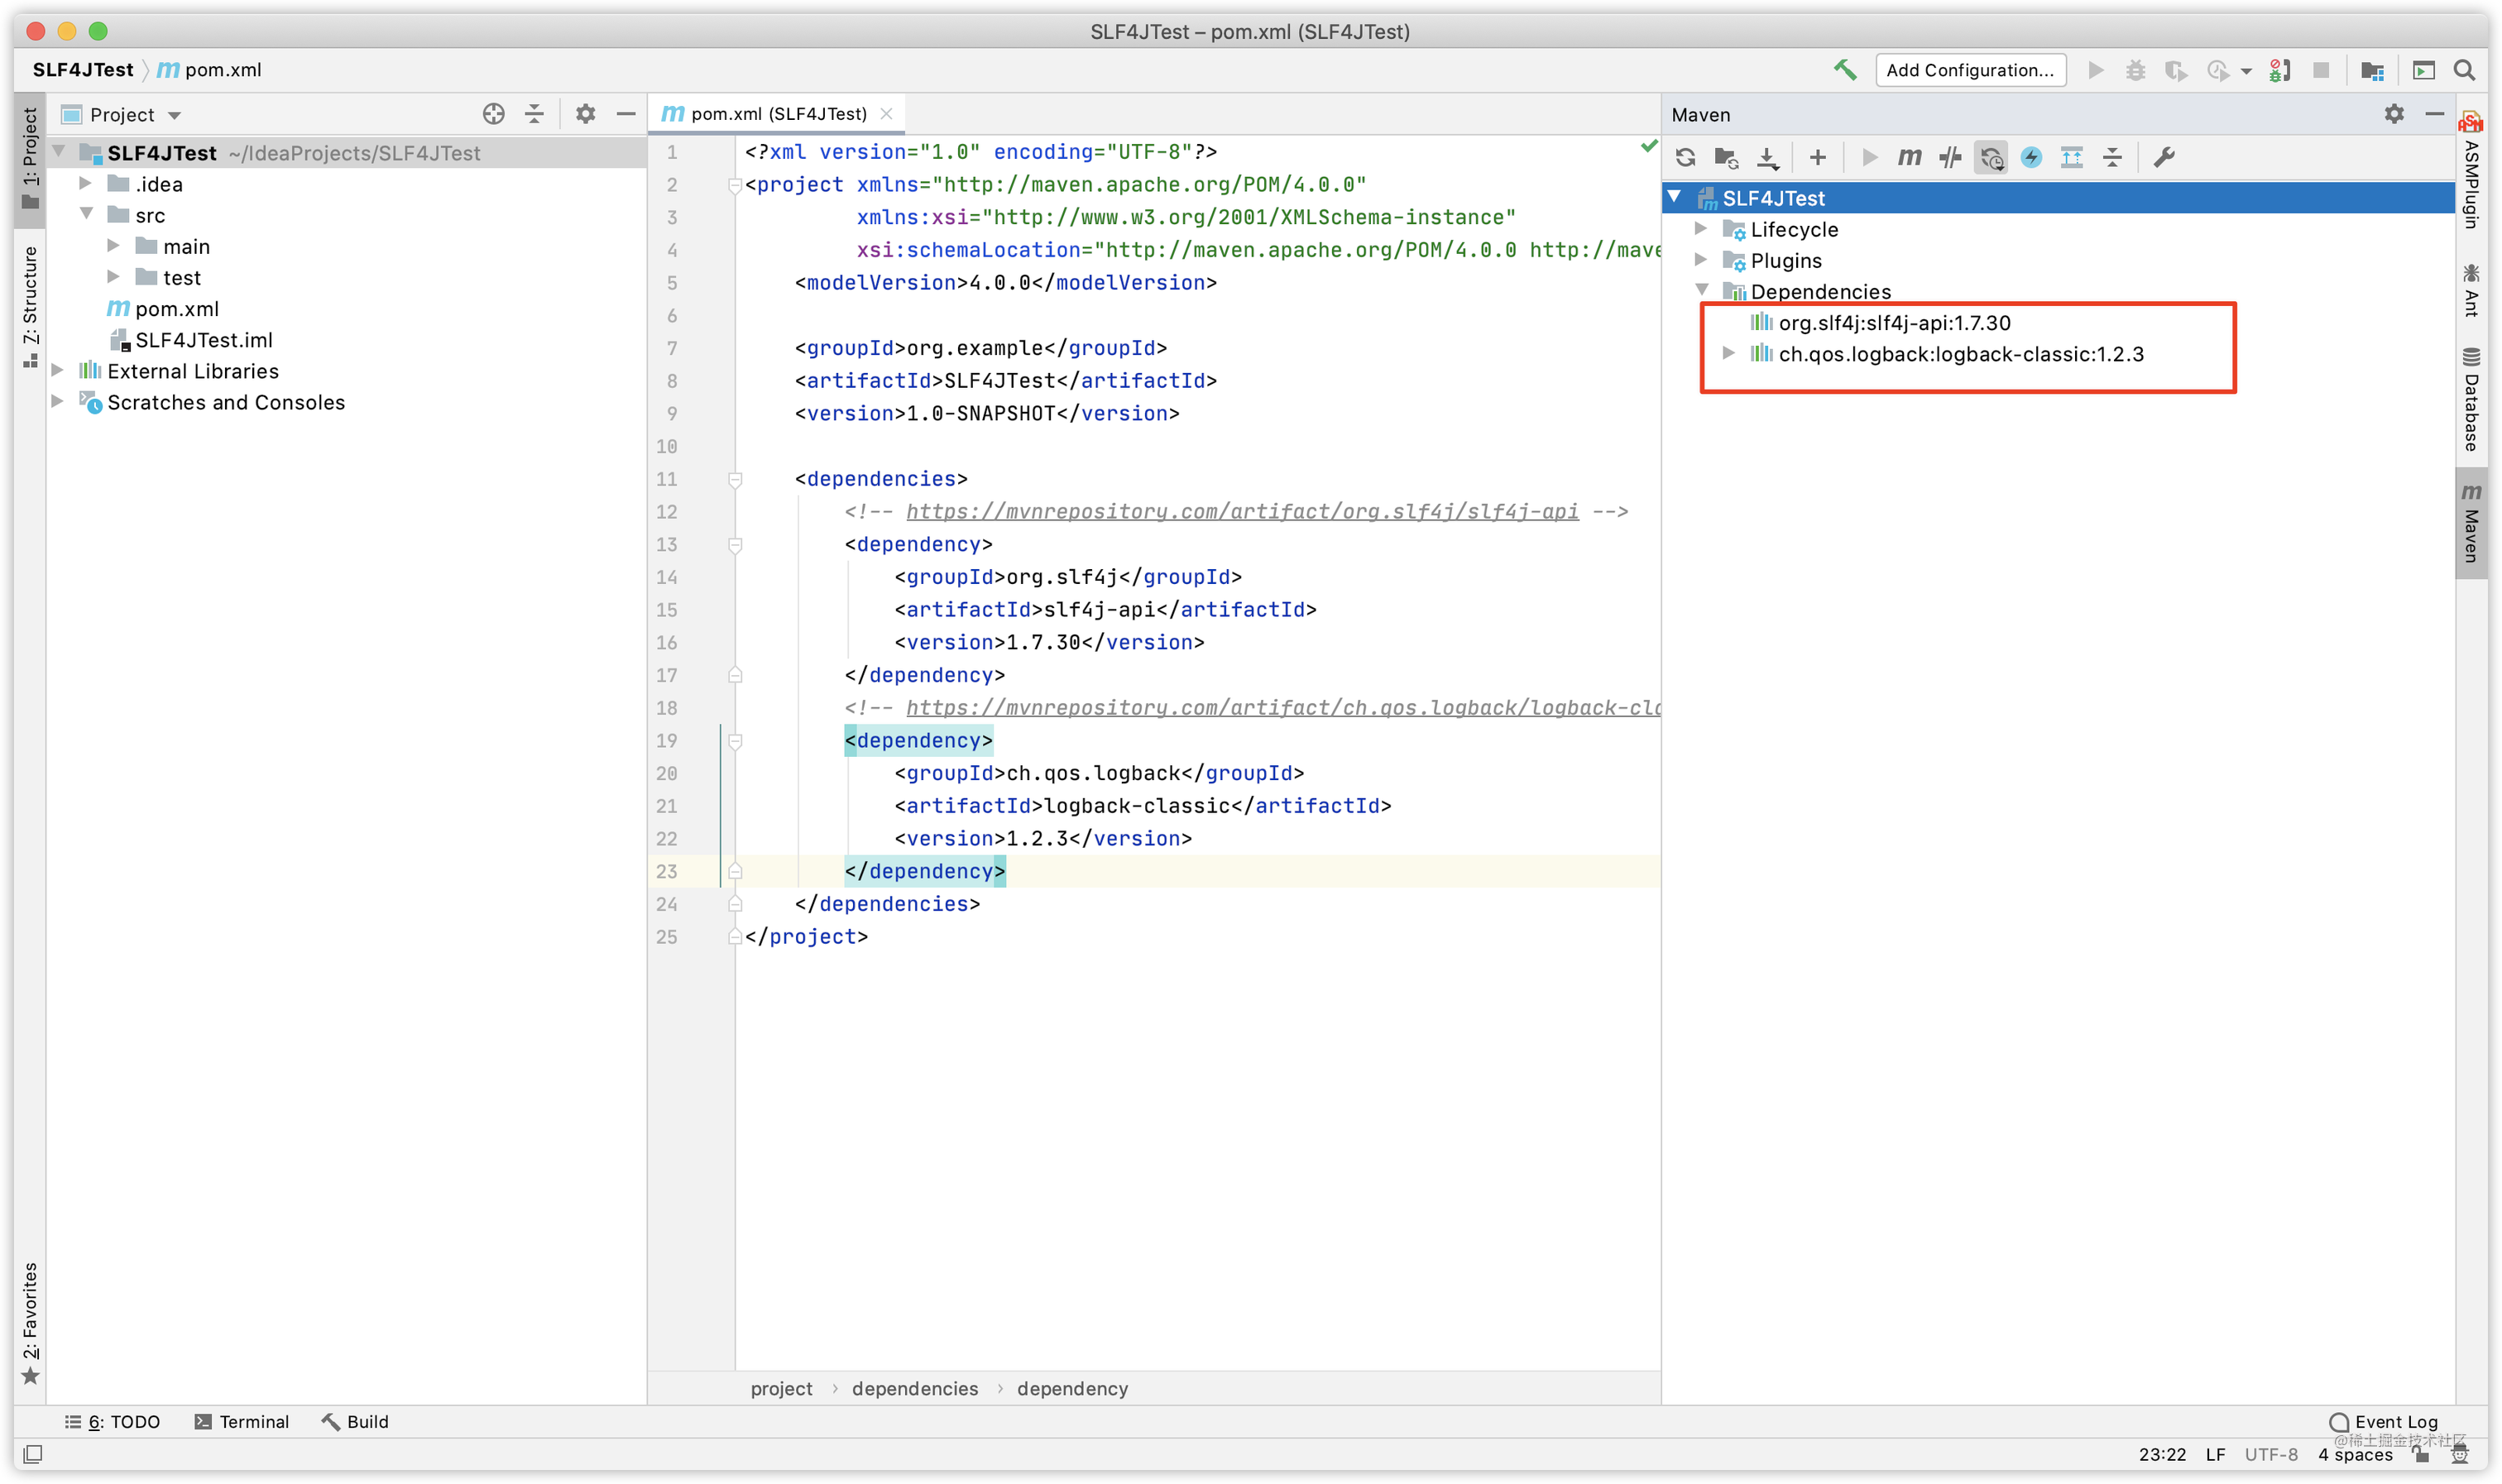The image size is (2502, 1484).
Task: Disable auto-reload of Maven projects
Action: 1991,157
